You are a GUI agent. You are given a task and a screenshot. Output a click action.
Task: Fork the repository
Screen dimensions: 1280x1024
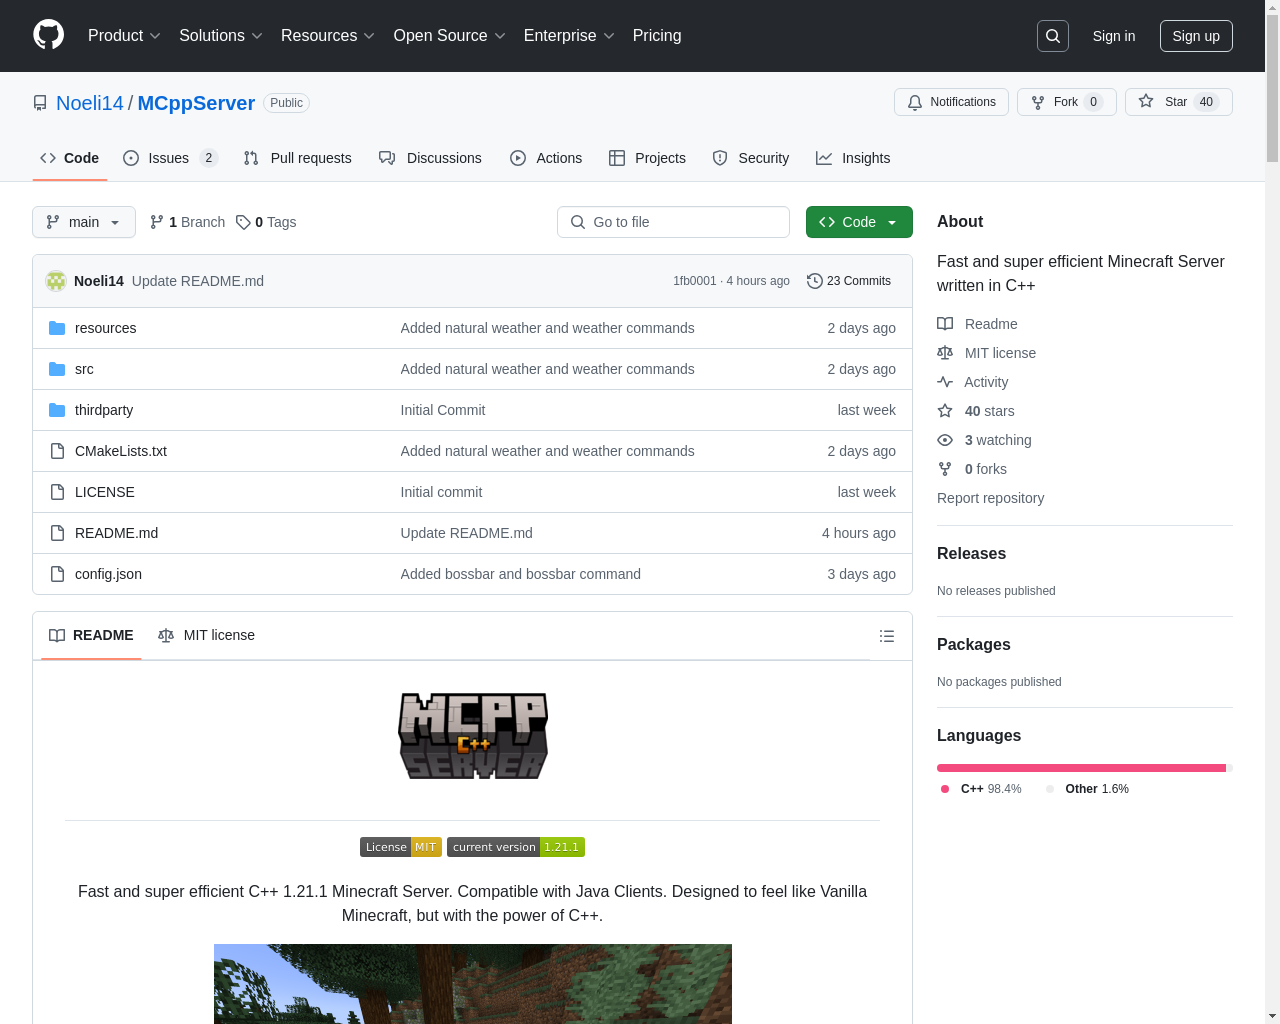(x=1066, y=102)
